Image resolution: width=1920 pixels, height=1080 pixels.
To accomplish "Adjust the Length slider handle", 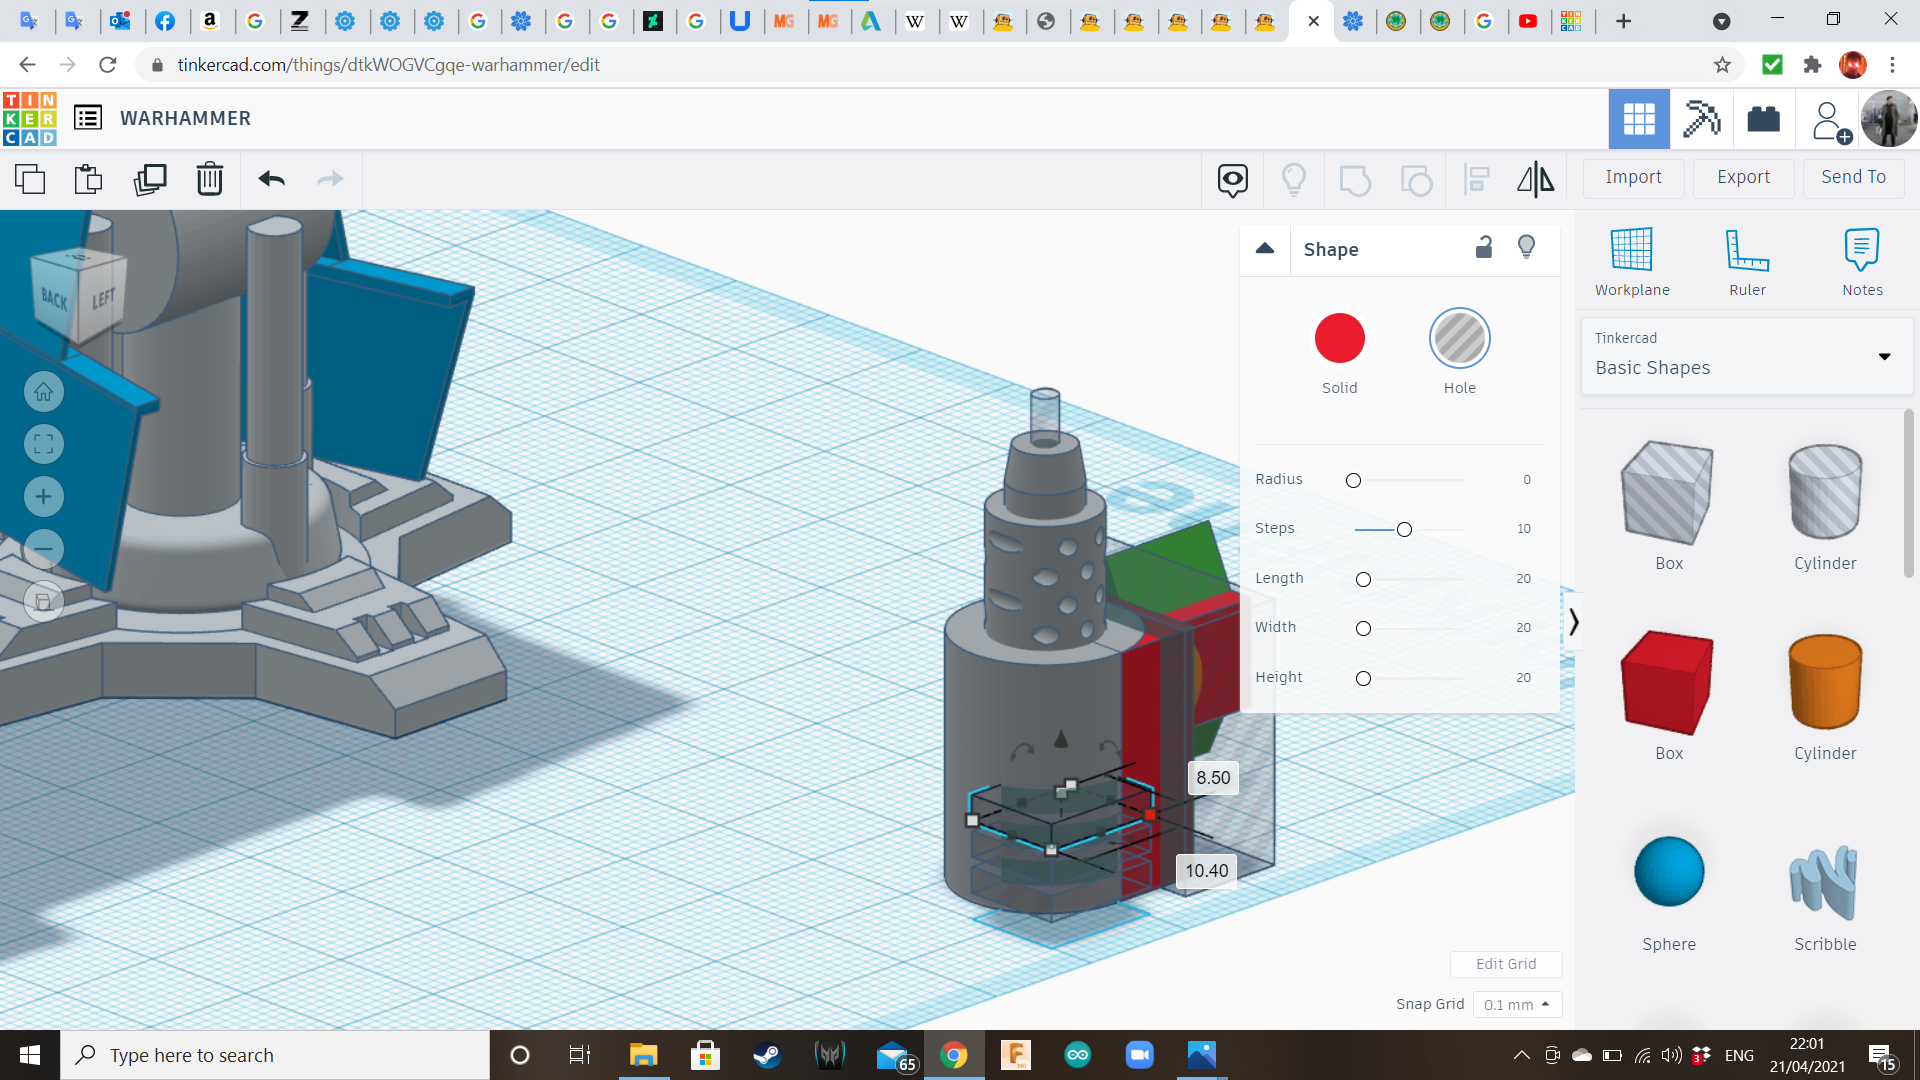I will [x=1363, y=580].
